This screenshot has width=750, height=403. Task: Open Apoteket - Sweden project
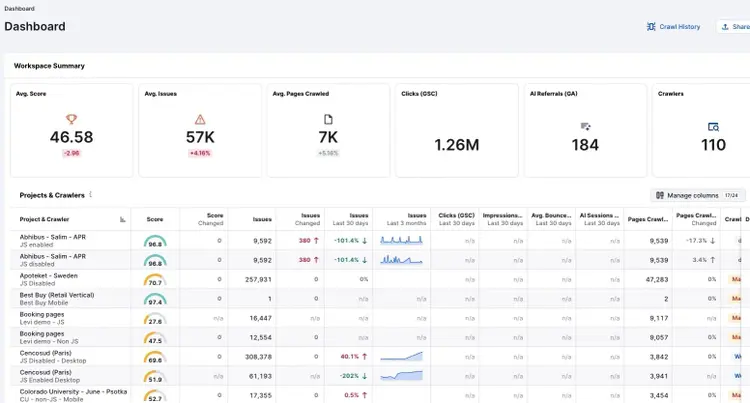point(48,279)
